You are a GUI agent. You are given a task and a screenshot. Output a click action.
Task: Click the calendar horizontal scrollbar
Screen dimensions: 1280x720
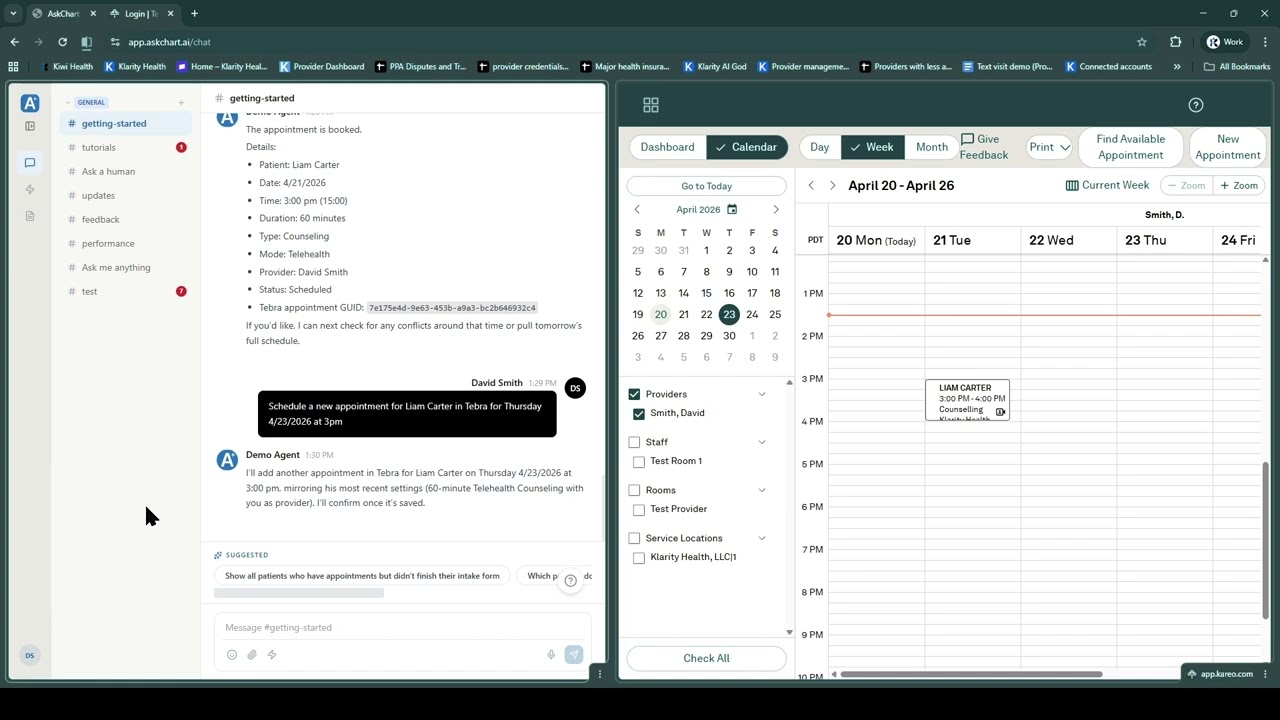tap(971, 674)
